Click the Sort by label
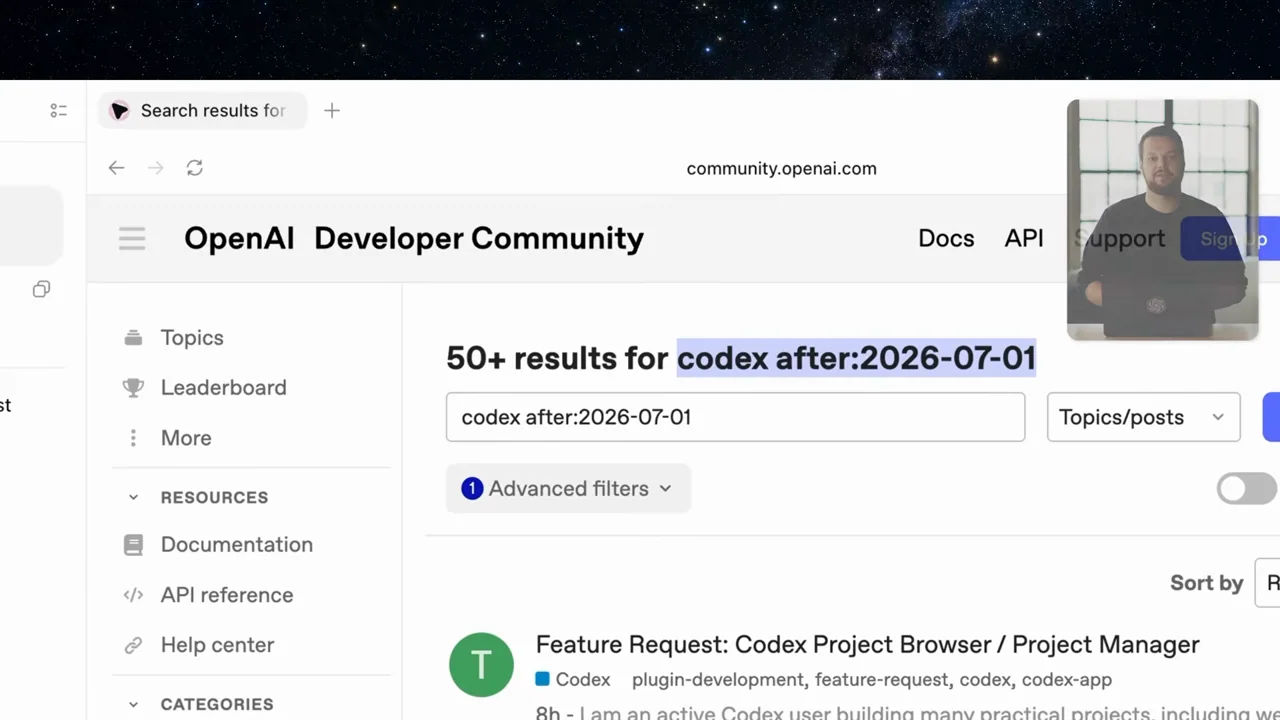 (x=1206, y=583)
